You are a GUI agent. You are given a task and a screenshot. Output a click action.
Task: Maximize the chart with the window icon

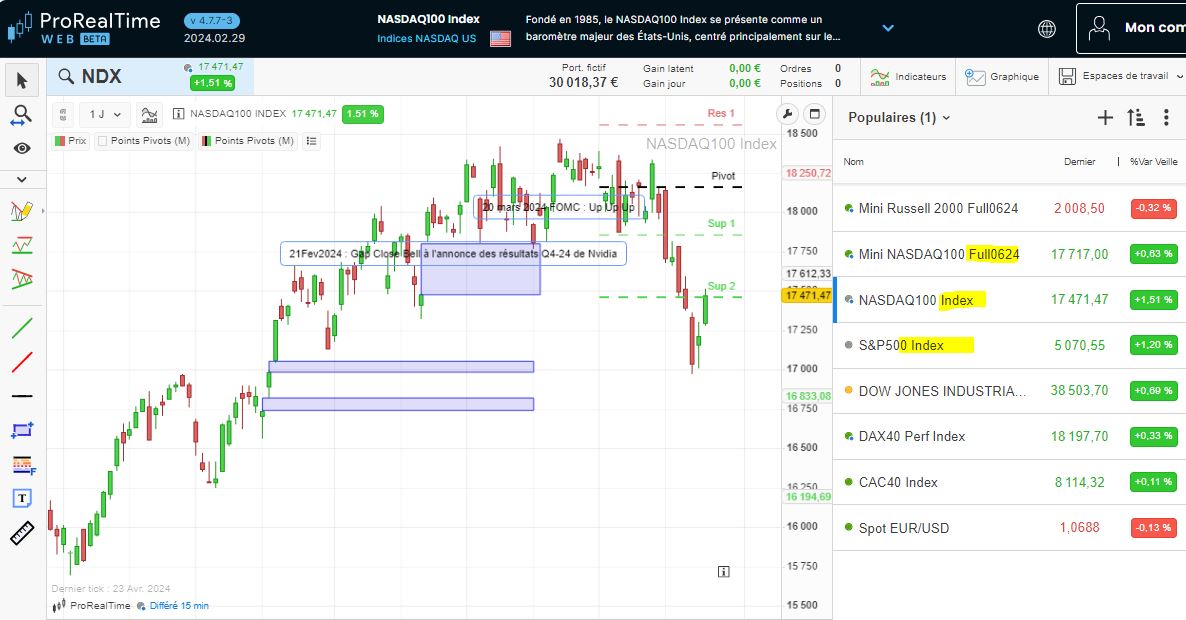point(815,114)
